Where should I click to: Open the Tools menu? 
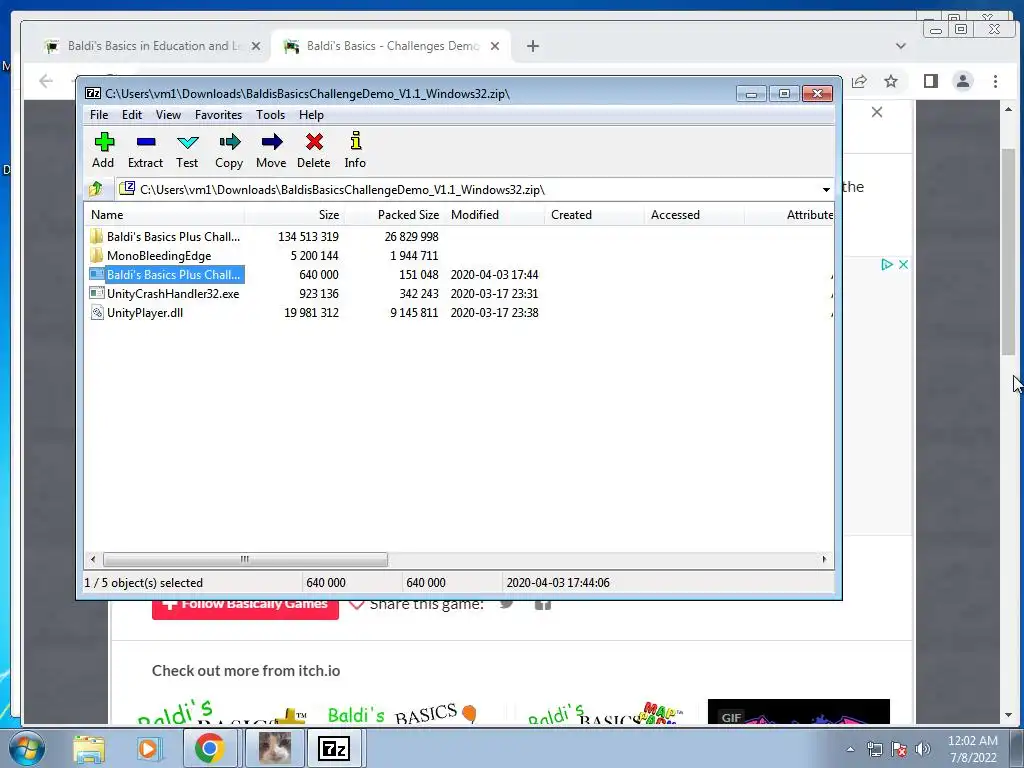click(270, 115)
